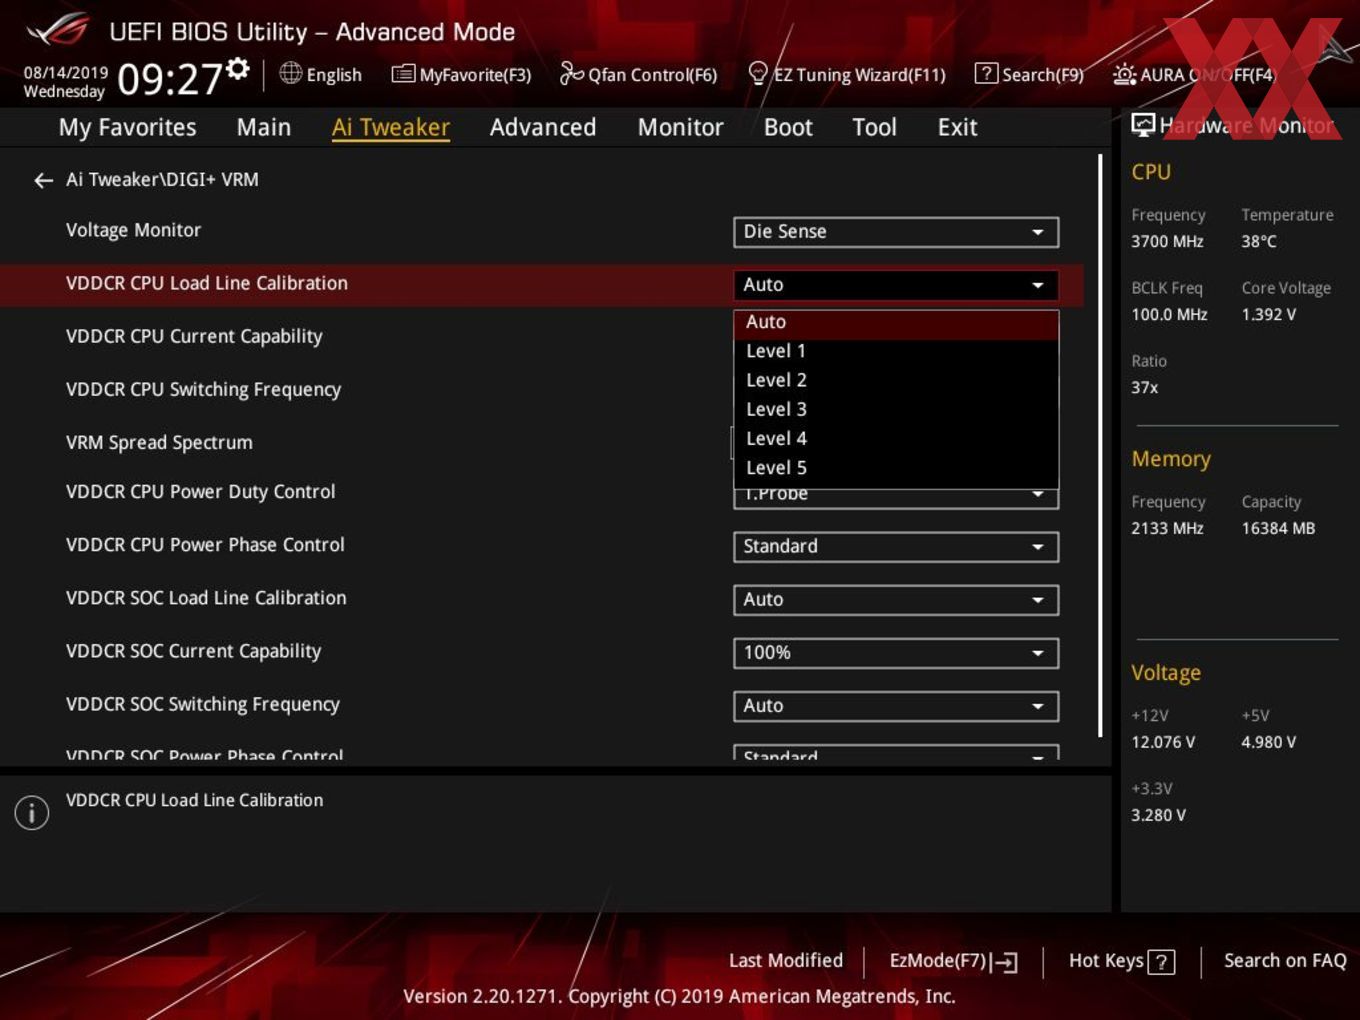The image size is (1360, 1020).
Task: Click the CPU frequency 3700 MHz value
Action: (x=1167, y=242)
